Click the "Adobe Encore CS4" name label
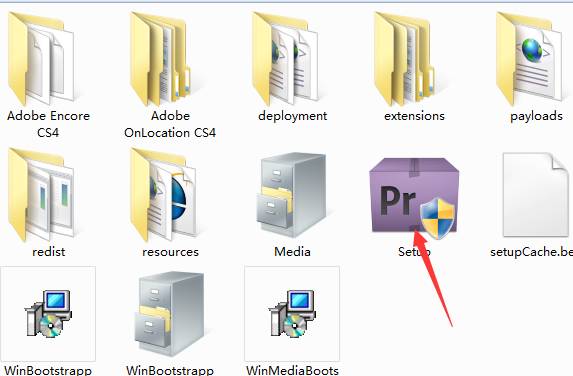The width and height of the screenshot is (573, 376). coord(48,124)
